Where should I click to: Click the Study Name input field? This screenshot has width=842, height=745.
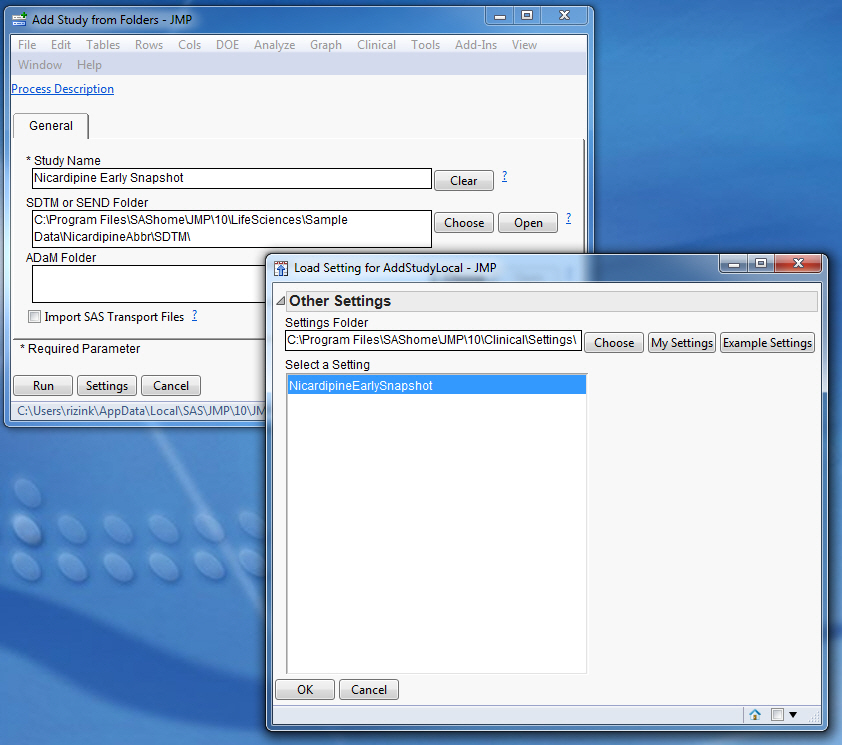(x=232, y=178)
